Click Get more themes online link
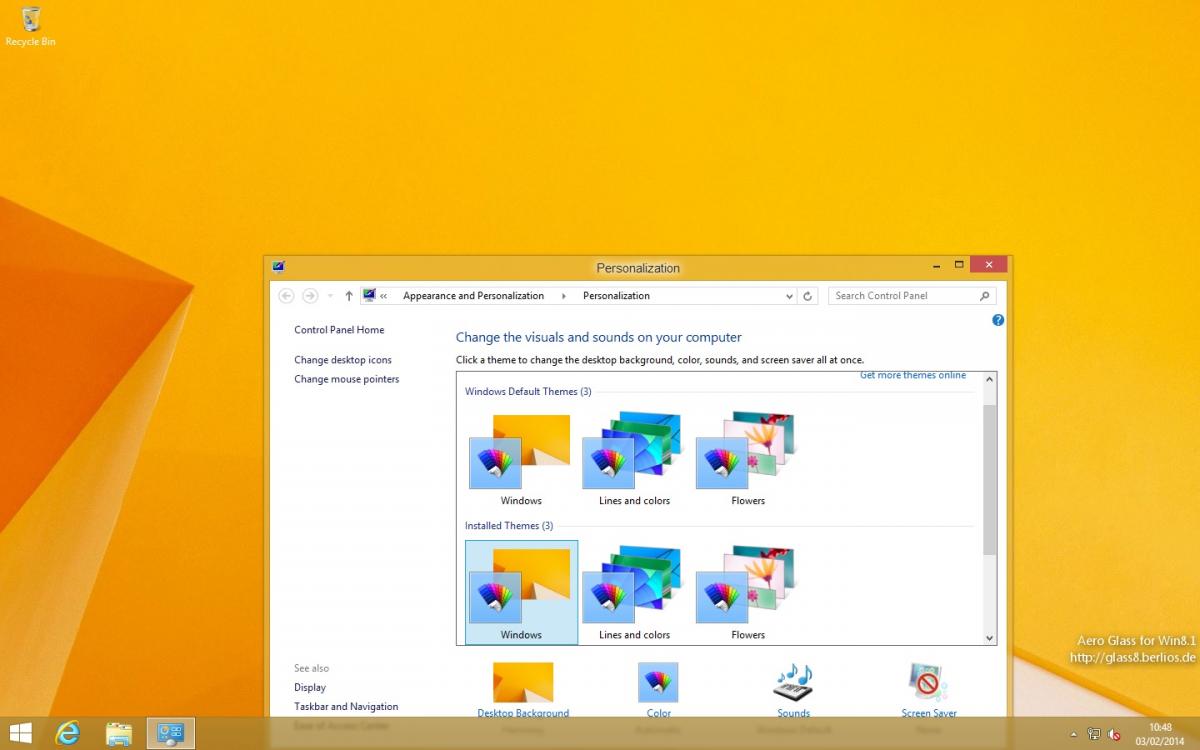1200x750 pixels. coord(913,375)
